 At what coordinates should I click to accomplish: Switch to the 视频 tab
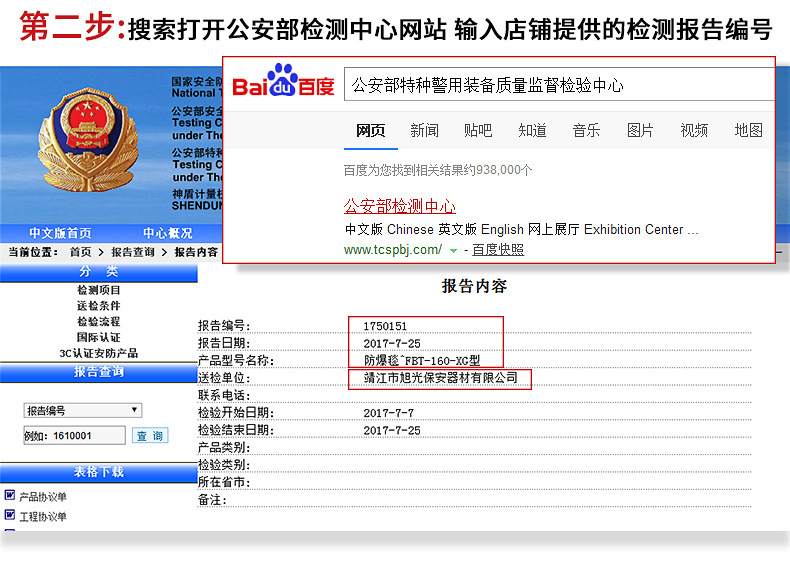click(x=694, y=131)
